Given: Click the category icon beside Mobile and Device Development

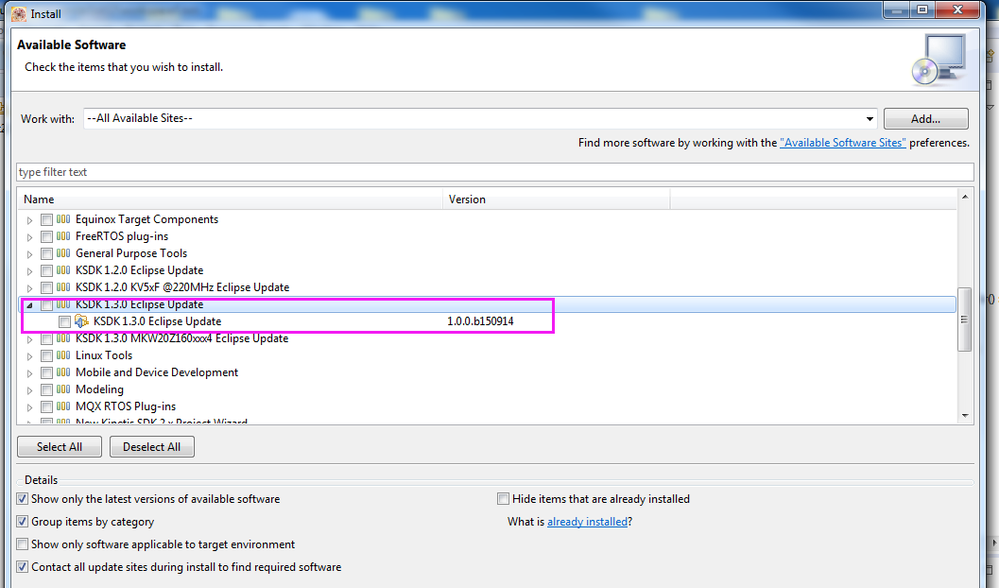Looking at the screenshot, I should coord(63,372).
